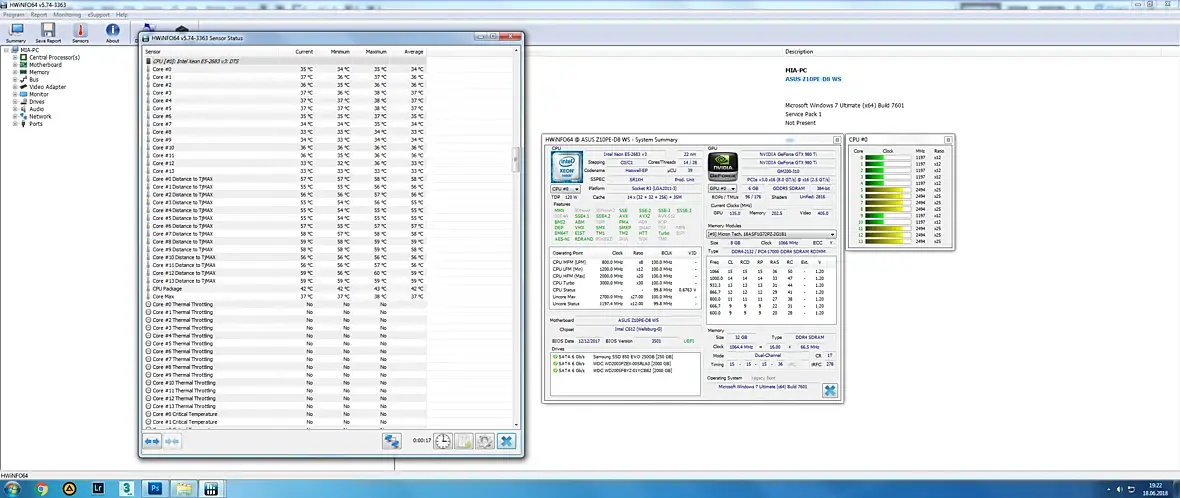This screenshot has height=498, width=1180.
Task: Open Photoshop from the taskbar
Action: pyautogui.click(x=156, y=488)
